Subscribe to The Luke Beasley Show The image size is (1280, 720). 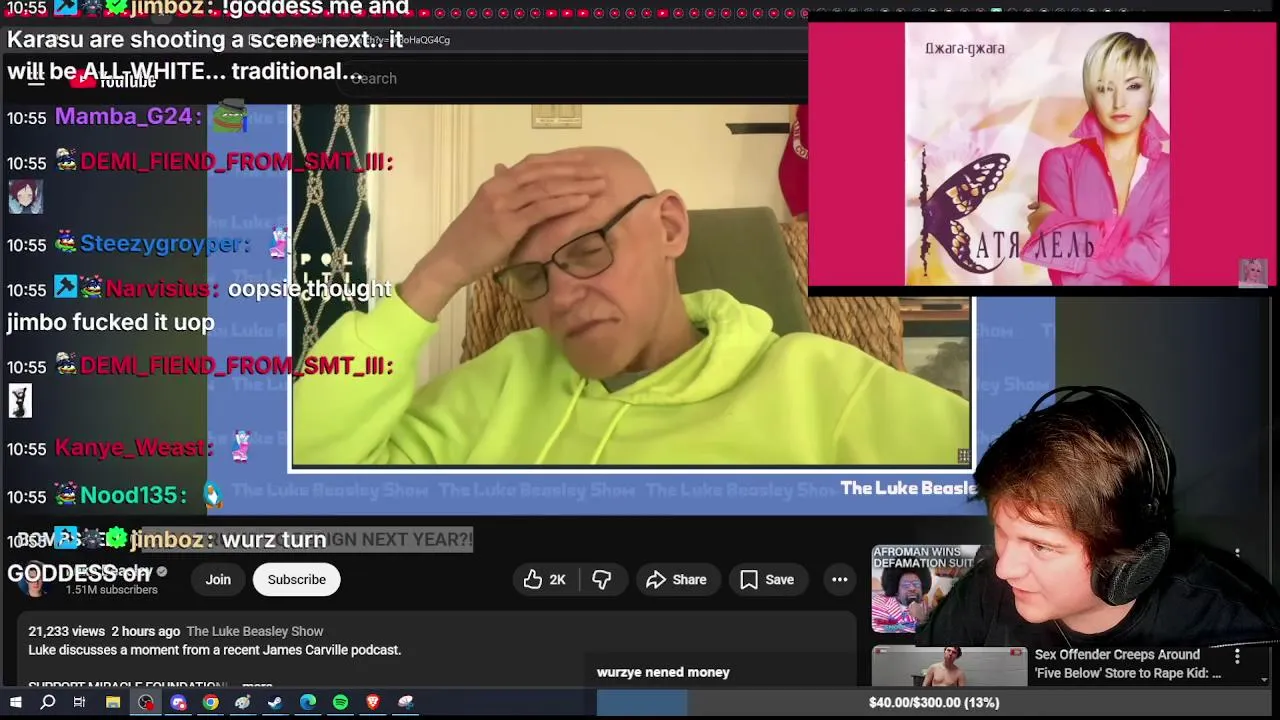pos(297,580)
